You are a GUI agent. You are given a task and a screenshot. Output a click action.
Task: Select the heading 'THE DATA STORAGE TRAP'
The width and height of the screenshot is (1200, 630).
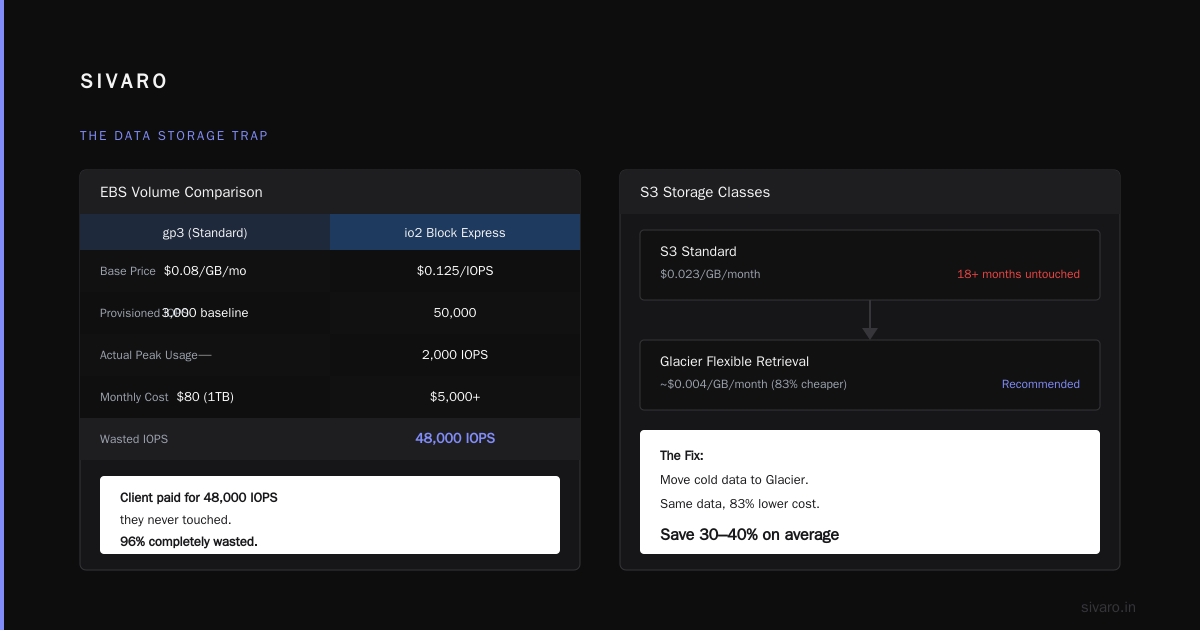(174, 136)
